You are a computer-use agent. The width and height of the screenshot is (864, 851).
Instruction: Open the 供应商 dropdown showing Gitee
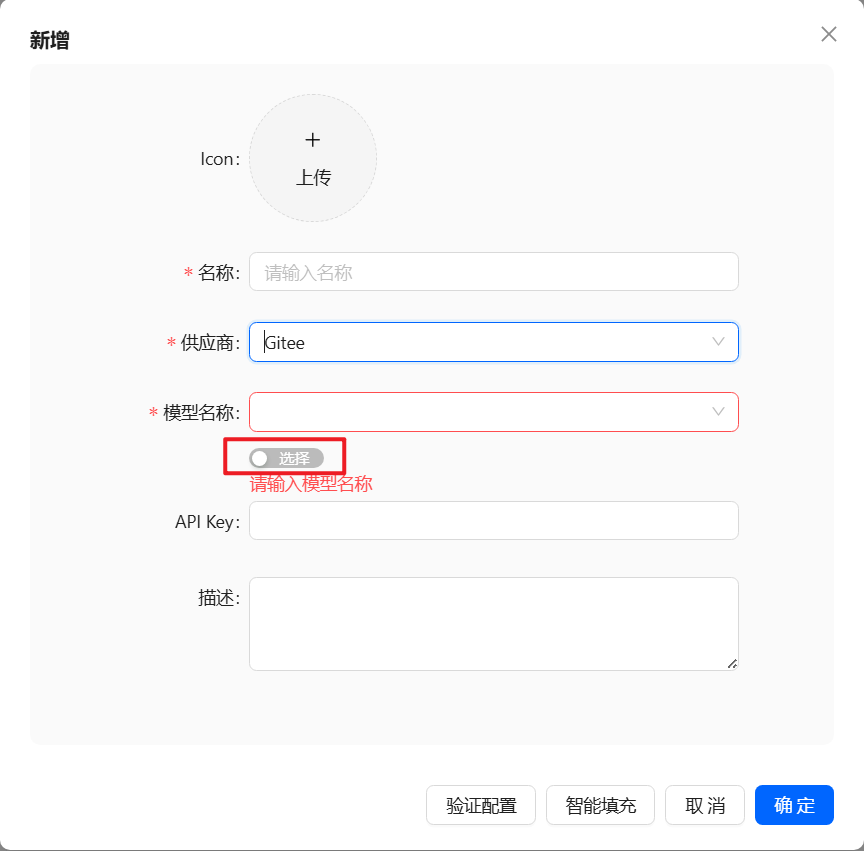(x=480, y=342)
